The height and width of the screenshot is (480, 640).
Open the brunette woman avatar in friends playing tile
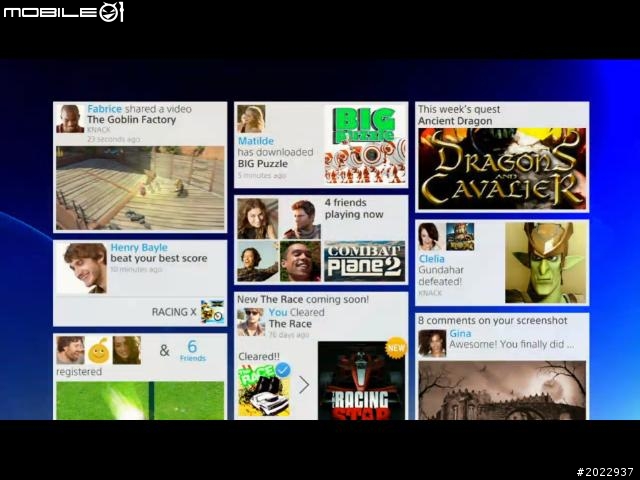[258, 219]
